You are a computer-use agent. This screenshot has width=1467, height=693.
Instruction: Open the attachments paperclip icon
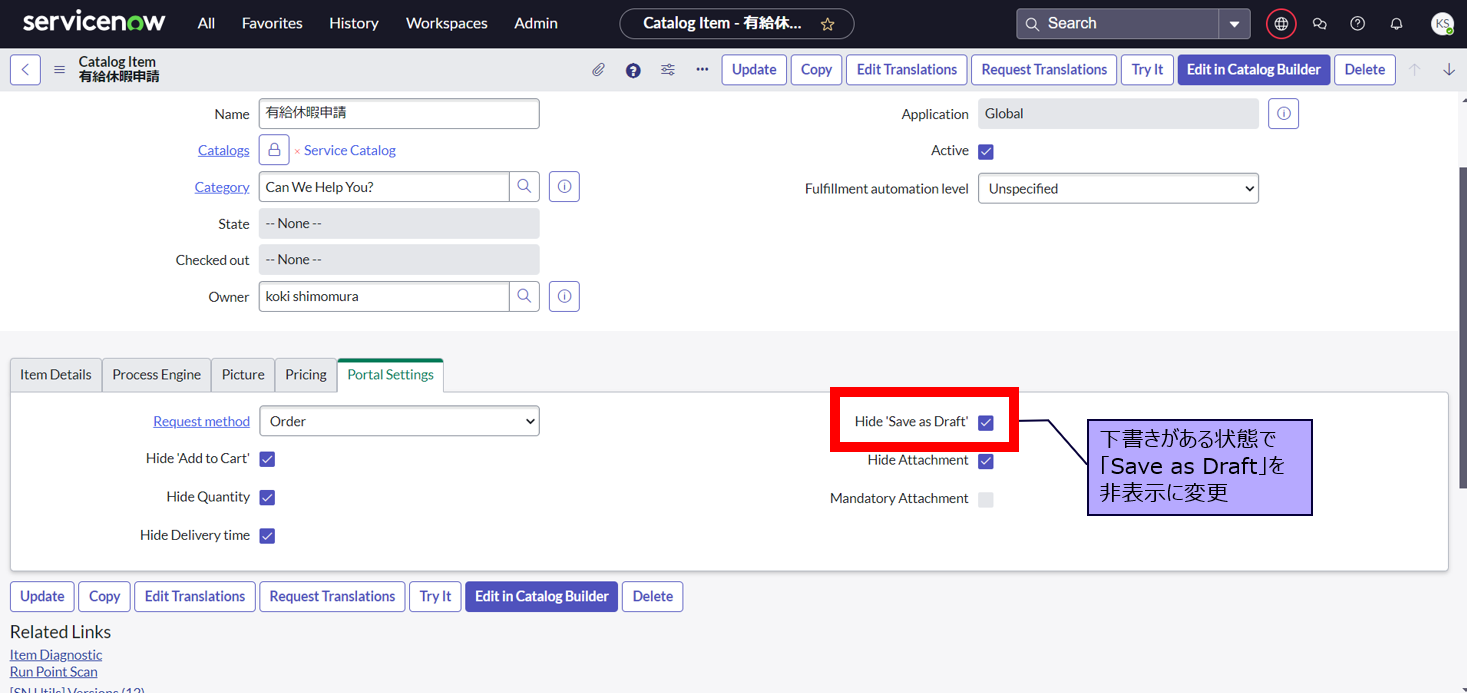pos(598,70)
